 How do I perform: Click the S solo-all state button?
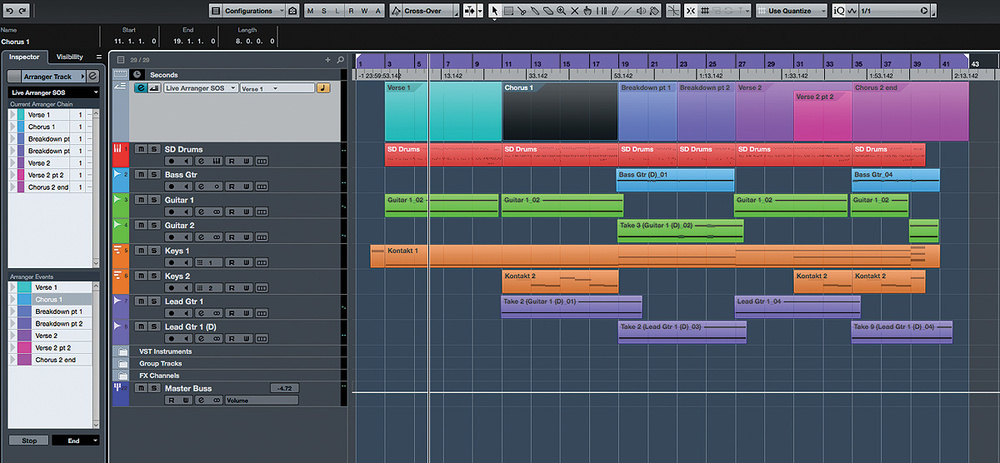coord(324,11)
